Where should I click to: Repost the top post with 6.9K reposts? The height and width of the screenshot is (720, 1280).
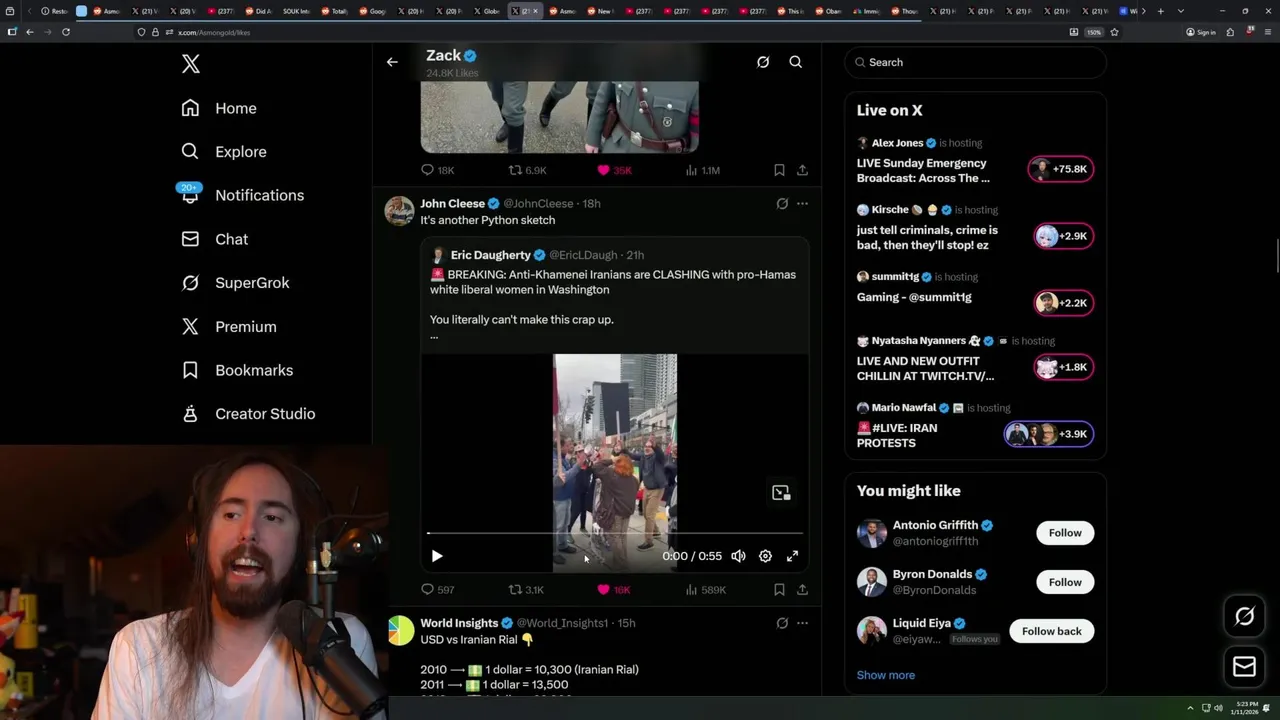[528, 170]
